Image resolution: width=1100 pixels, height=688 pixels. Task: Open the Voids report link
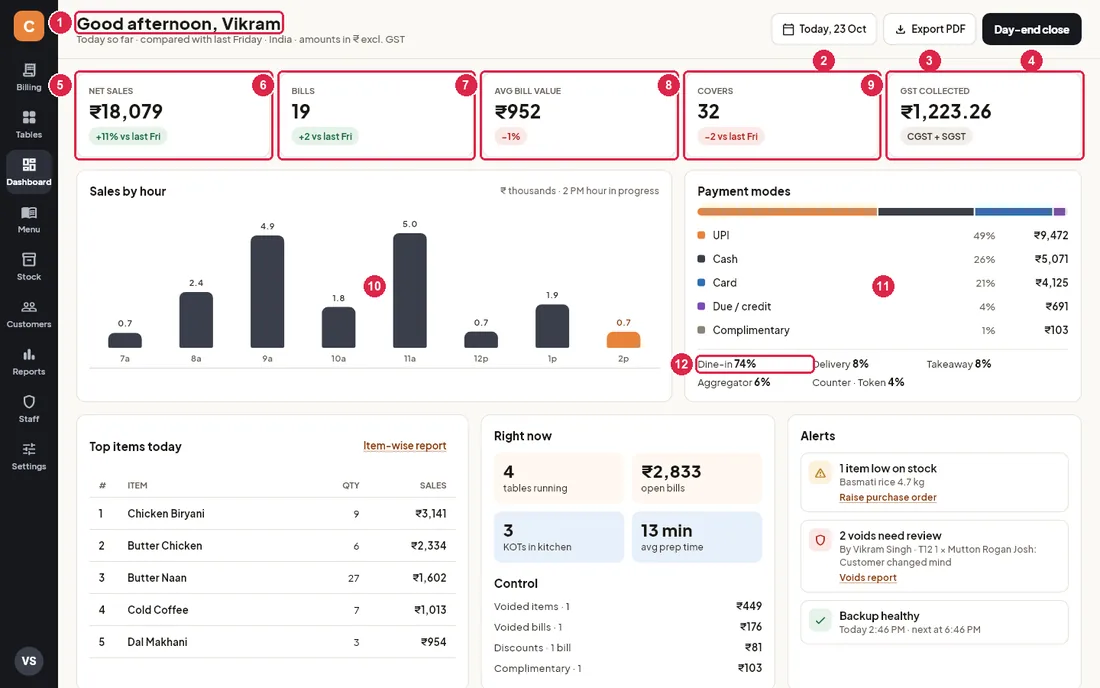[868, 578]
